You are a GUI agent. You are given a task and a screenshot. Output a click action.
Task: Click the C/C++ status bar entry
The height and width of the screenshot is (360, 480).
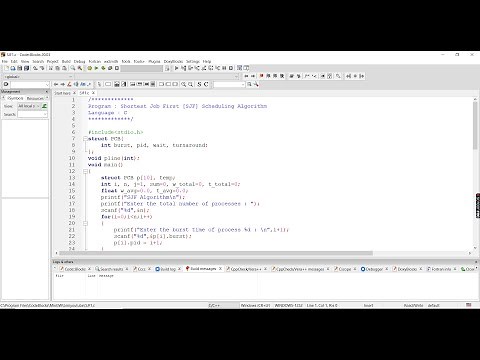pyautogui.click(x=214, y=305)
